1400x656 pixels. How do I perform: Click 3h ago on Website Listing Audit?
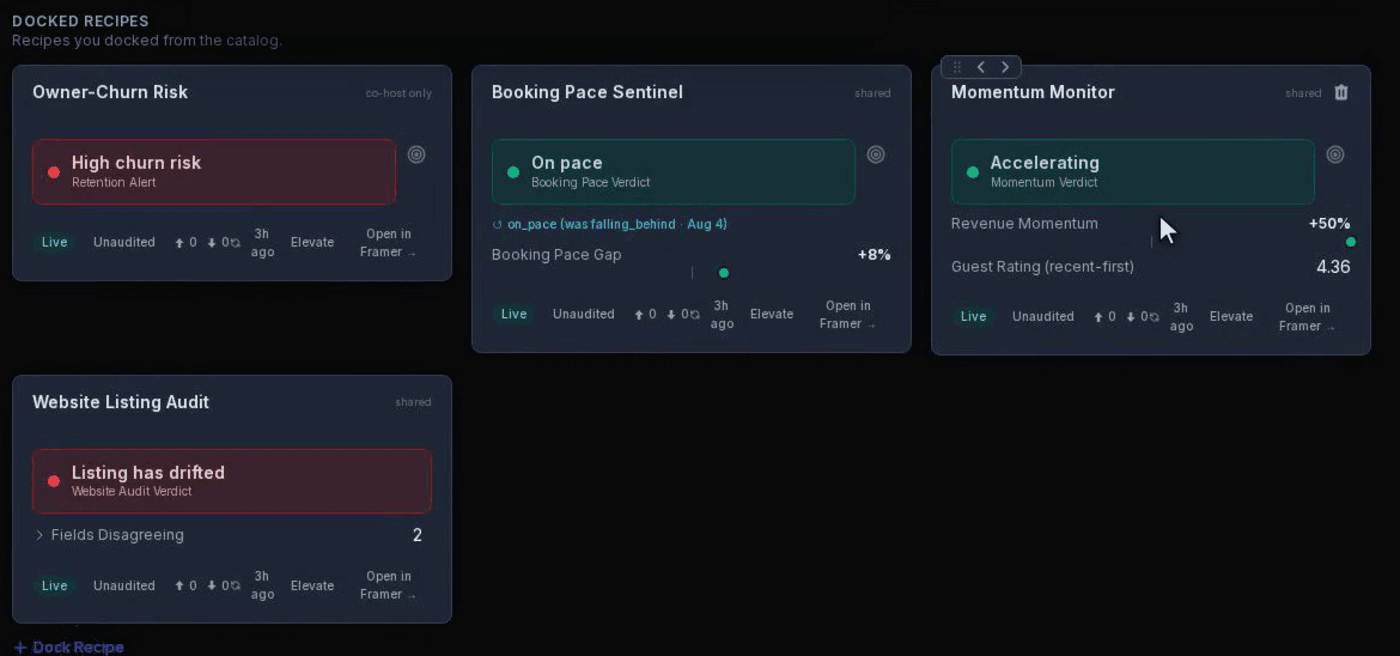262,585
